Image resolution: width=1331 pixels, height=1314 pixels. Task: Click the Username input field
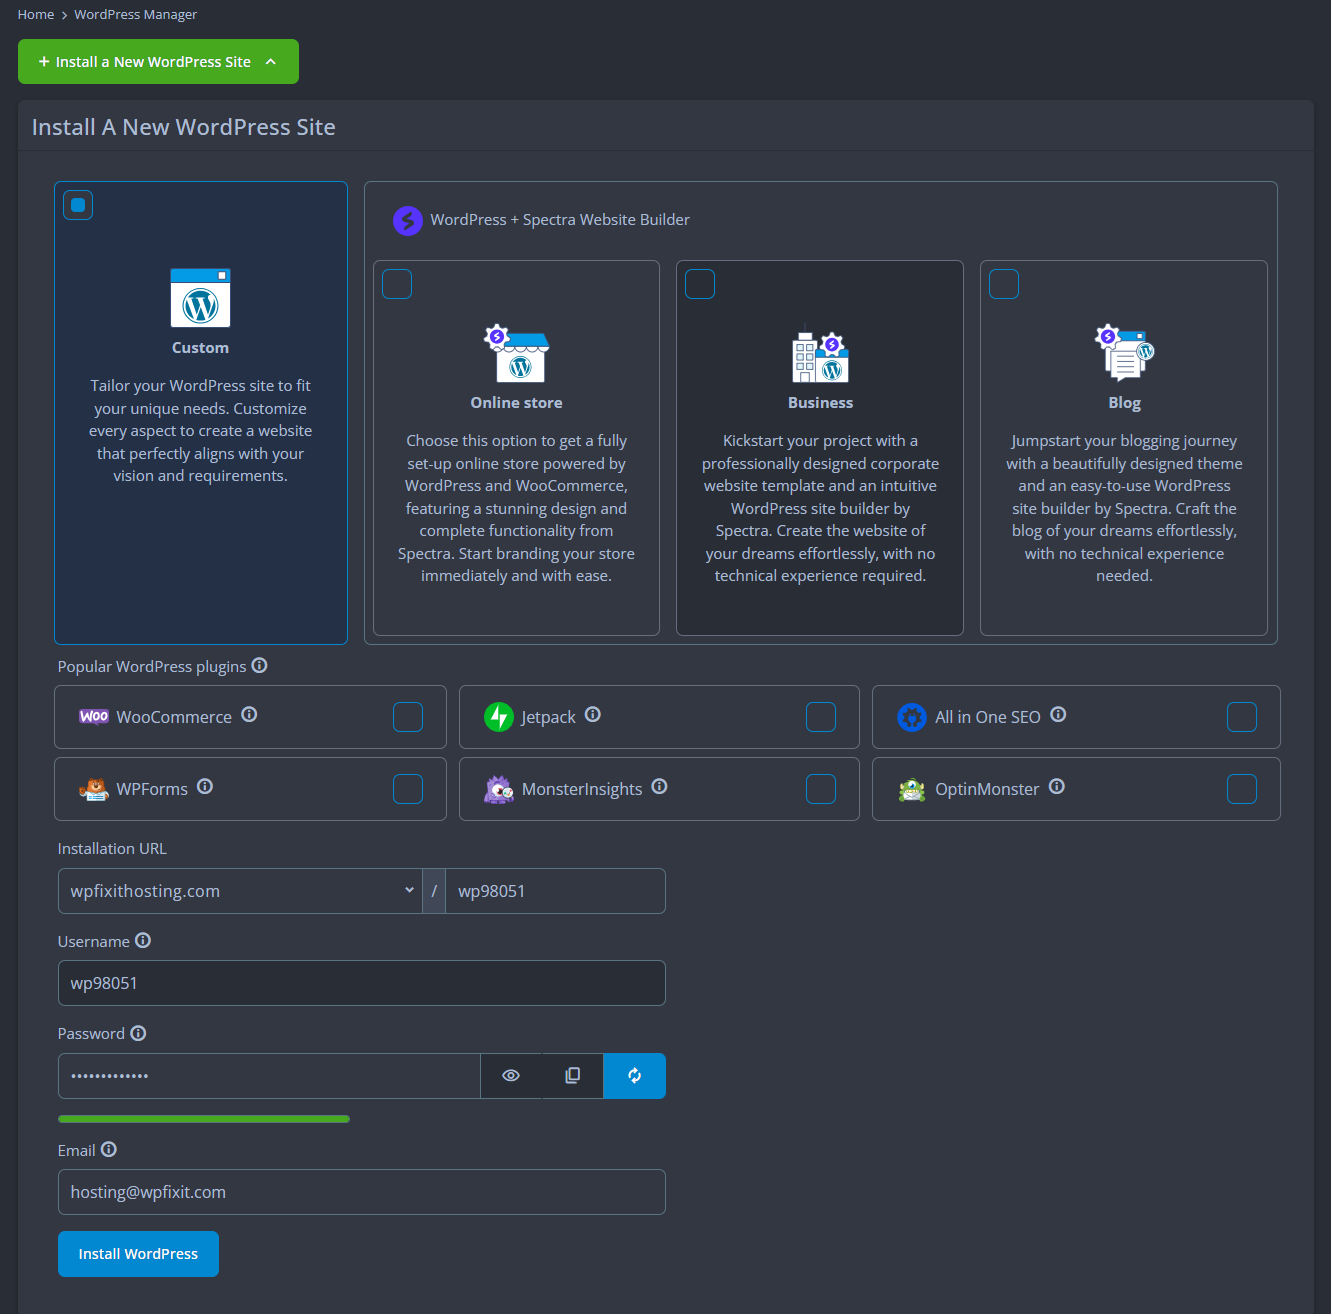point(362,983)
